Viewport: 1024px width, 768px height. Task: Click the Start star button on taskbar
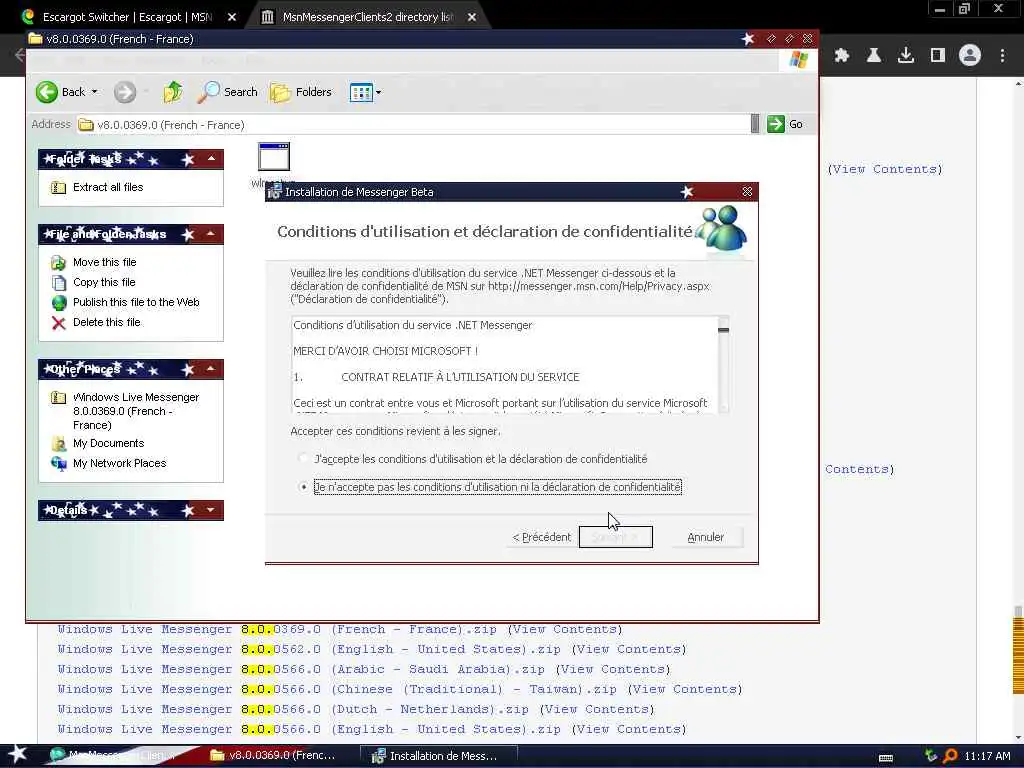[x=17, y=755]
